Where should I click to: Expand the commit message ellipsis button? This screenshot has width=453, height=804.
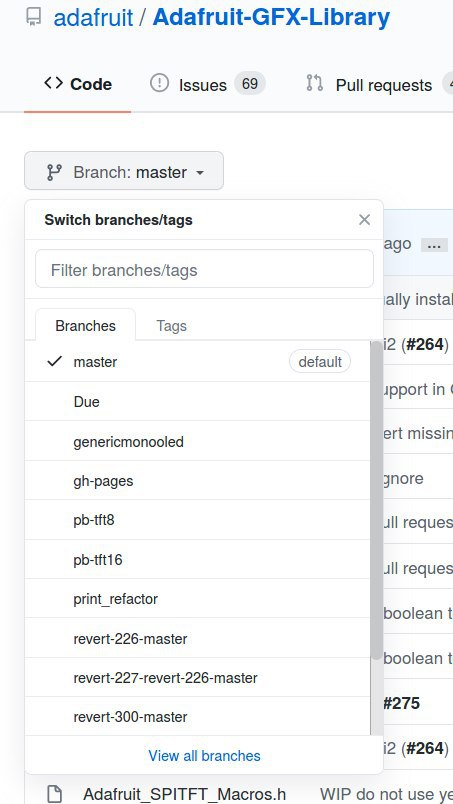click(x=434, y=245)
